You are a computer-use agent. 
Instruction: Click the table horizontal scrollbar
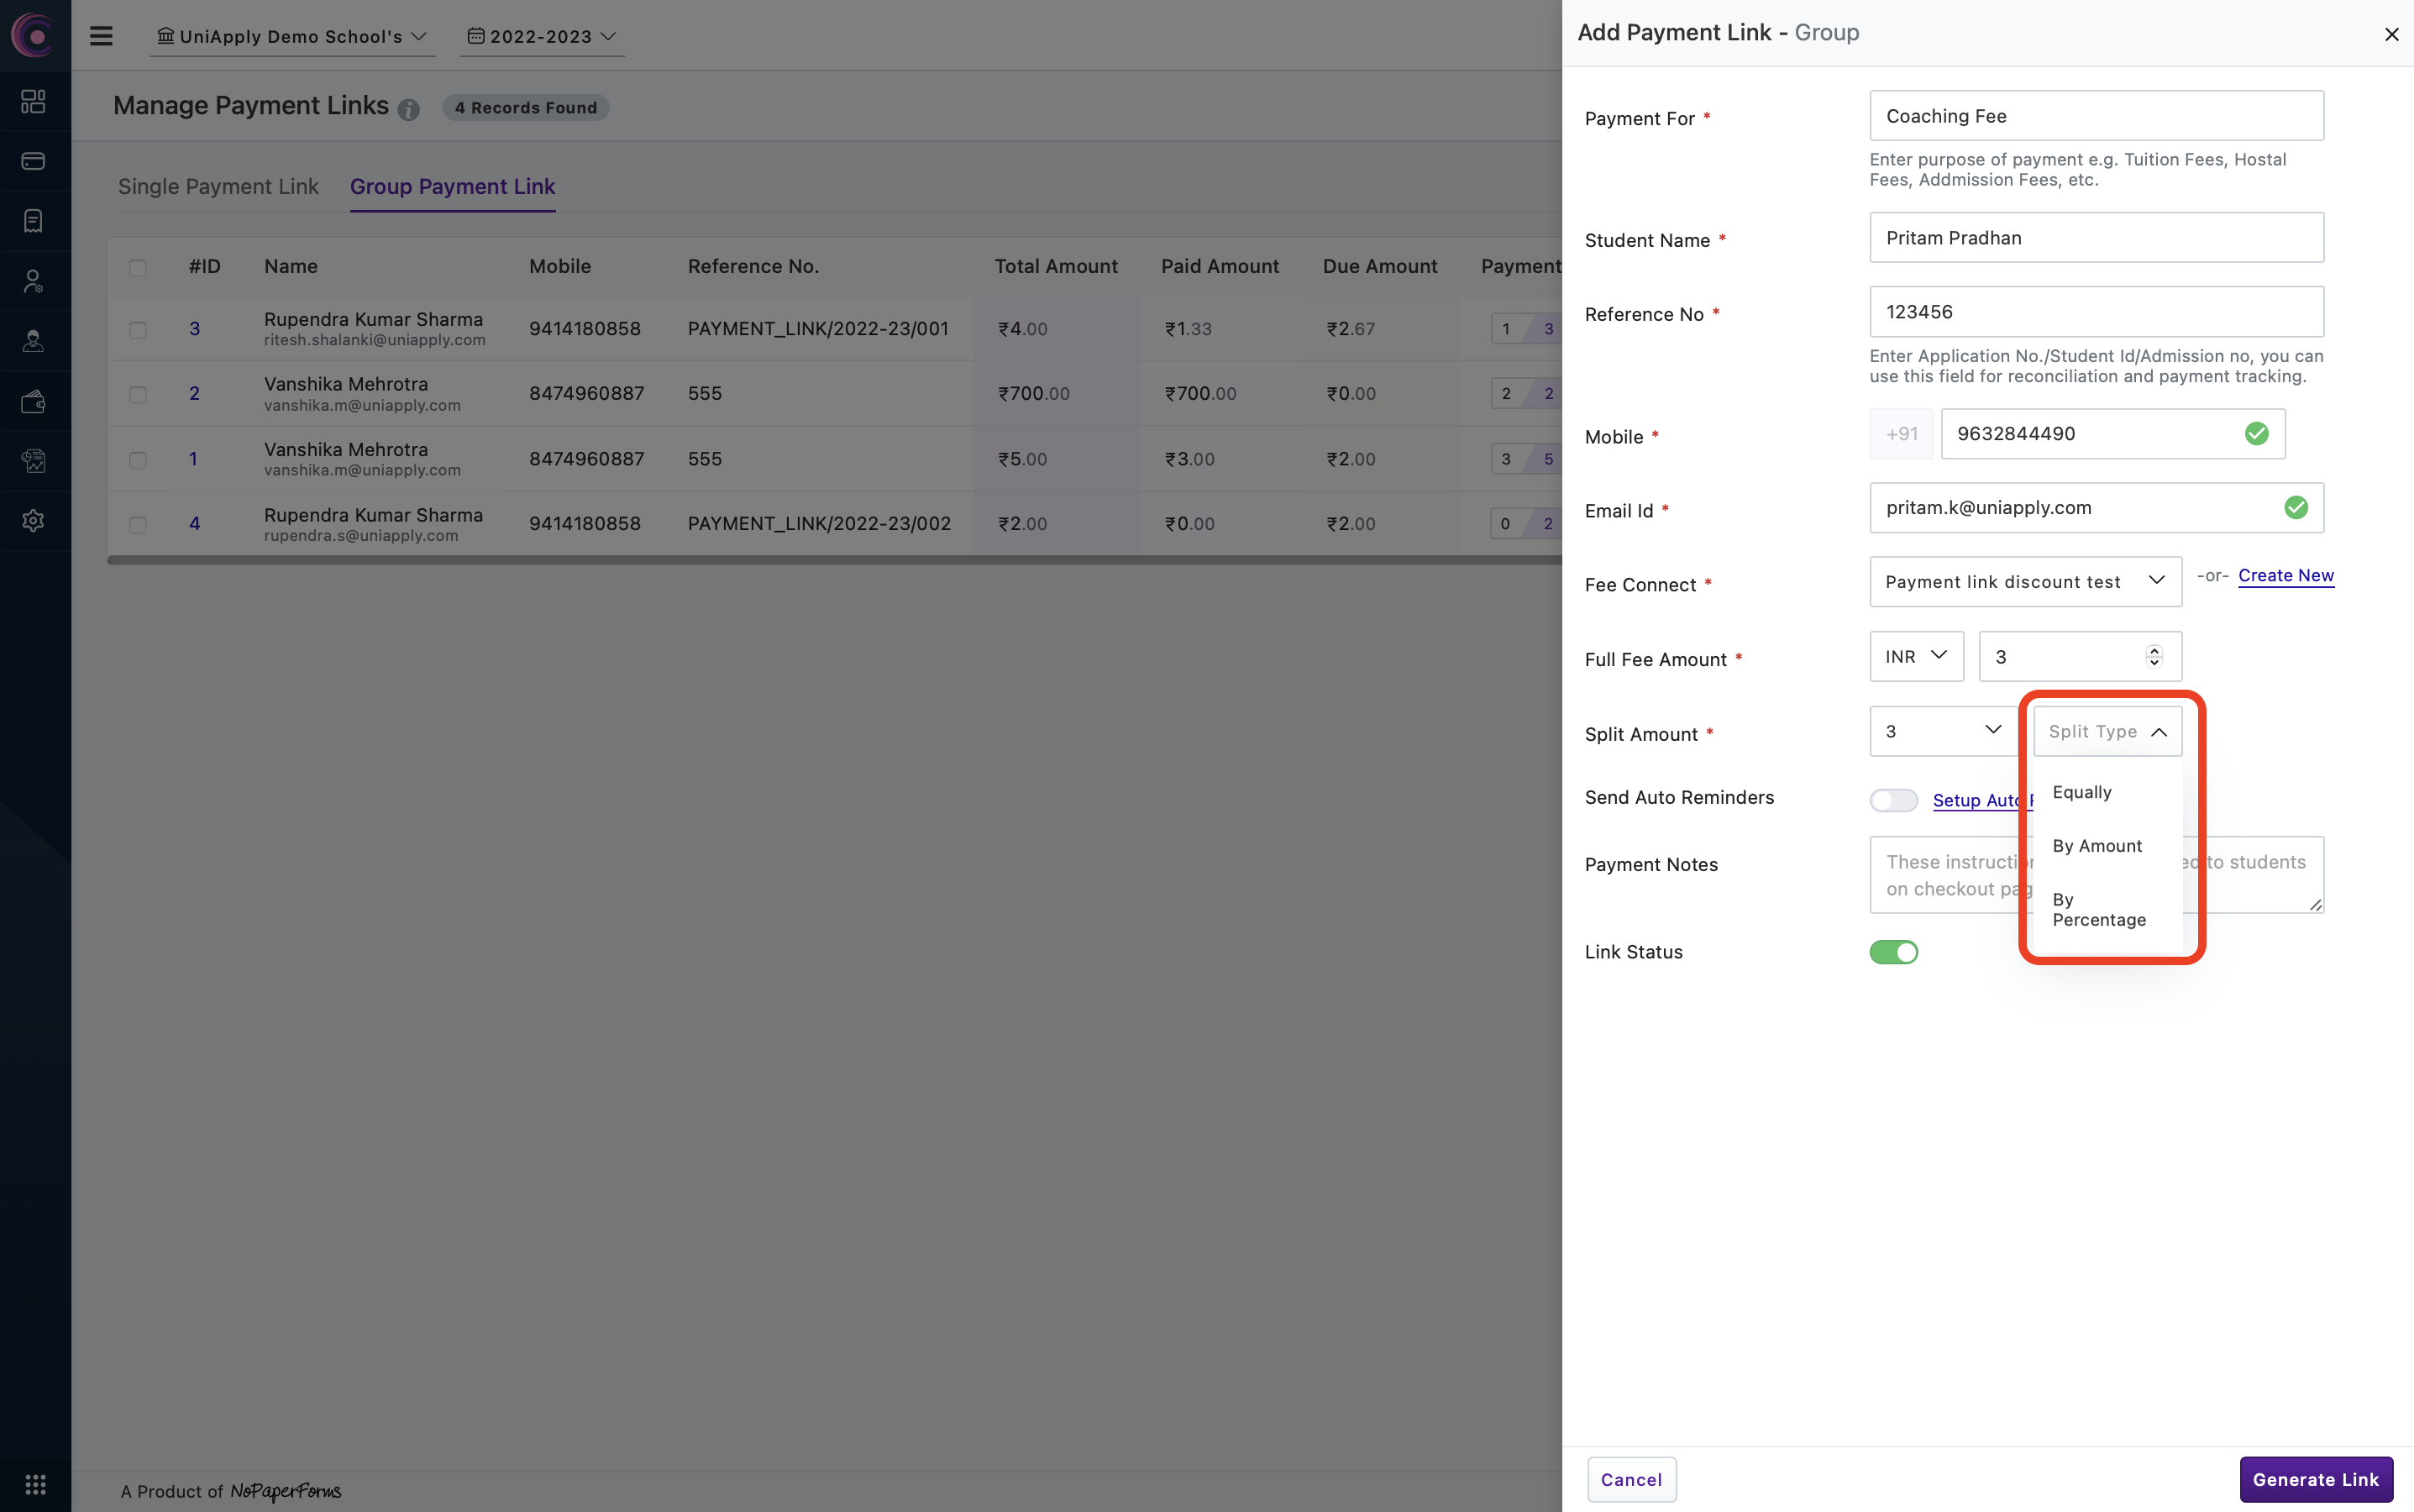[834, 560]
